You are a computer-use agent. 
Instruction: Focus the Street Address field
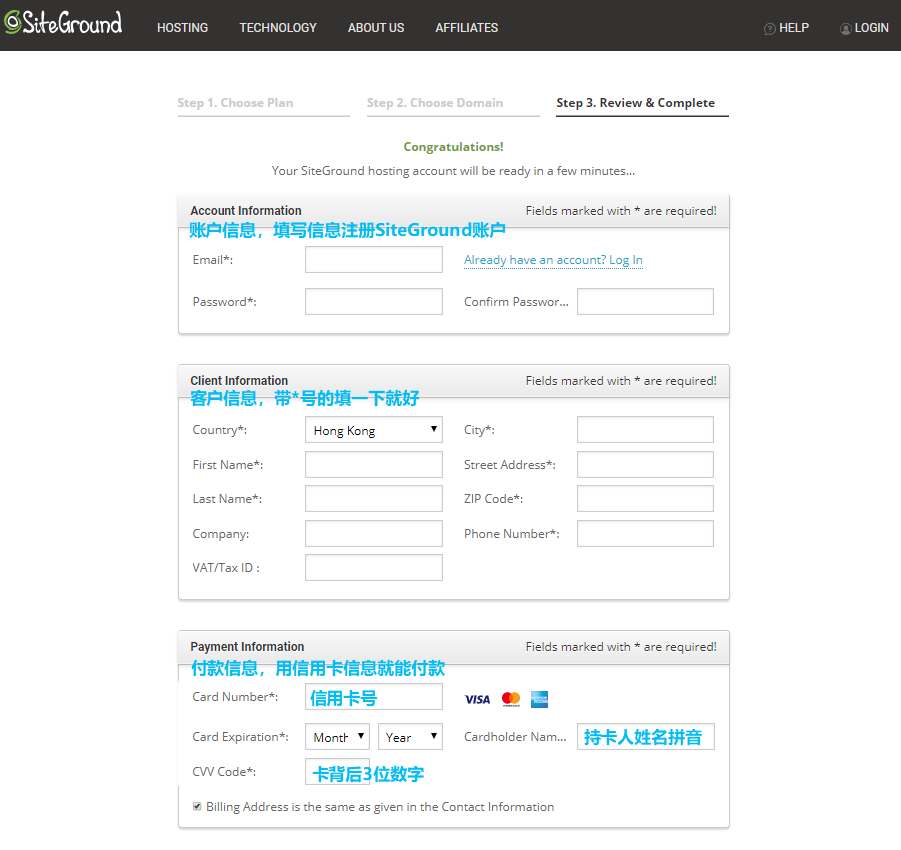point(645,464)
